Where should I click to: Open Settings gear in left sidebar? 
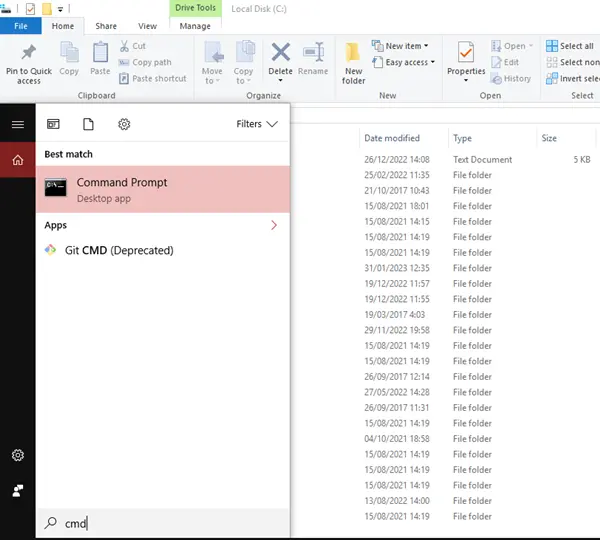[x=18, y=455]
